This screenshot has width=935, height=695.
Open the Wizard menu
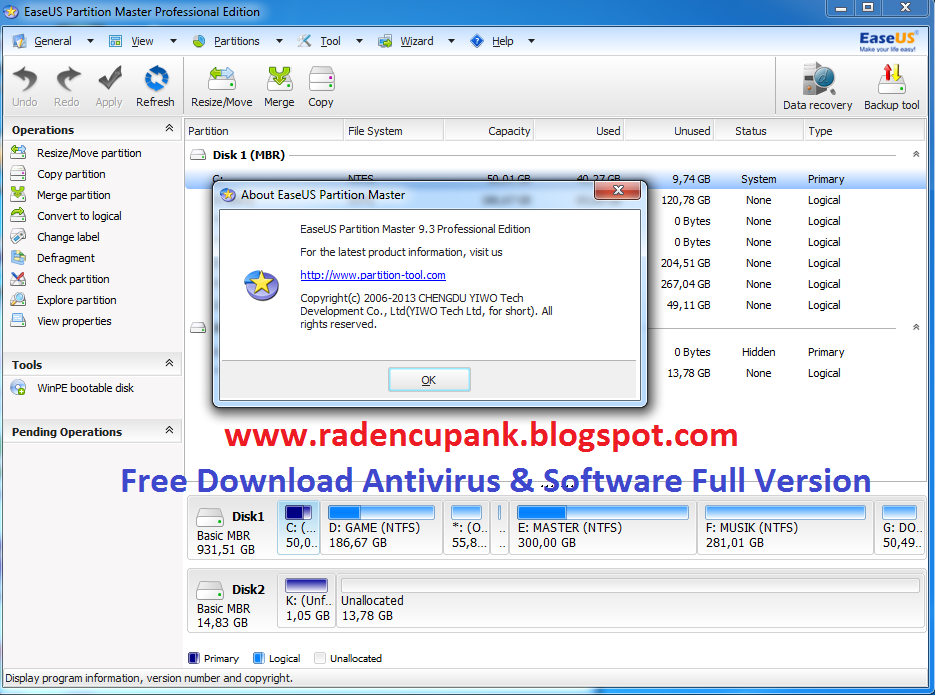pyautogui.click(x=417, y=41)
